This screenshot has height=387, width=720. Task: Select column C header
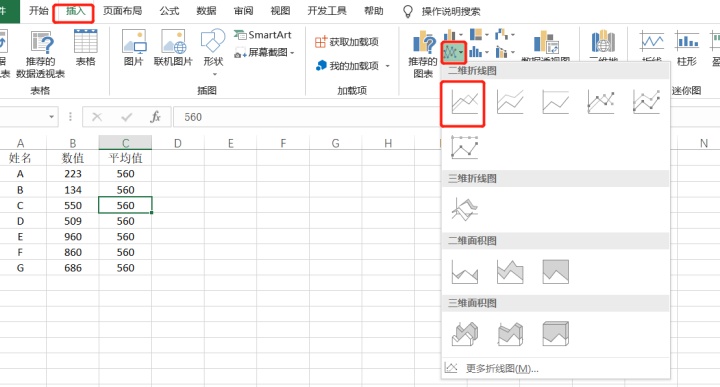[x=125, y=143]
